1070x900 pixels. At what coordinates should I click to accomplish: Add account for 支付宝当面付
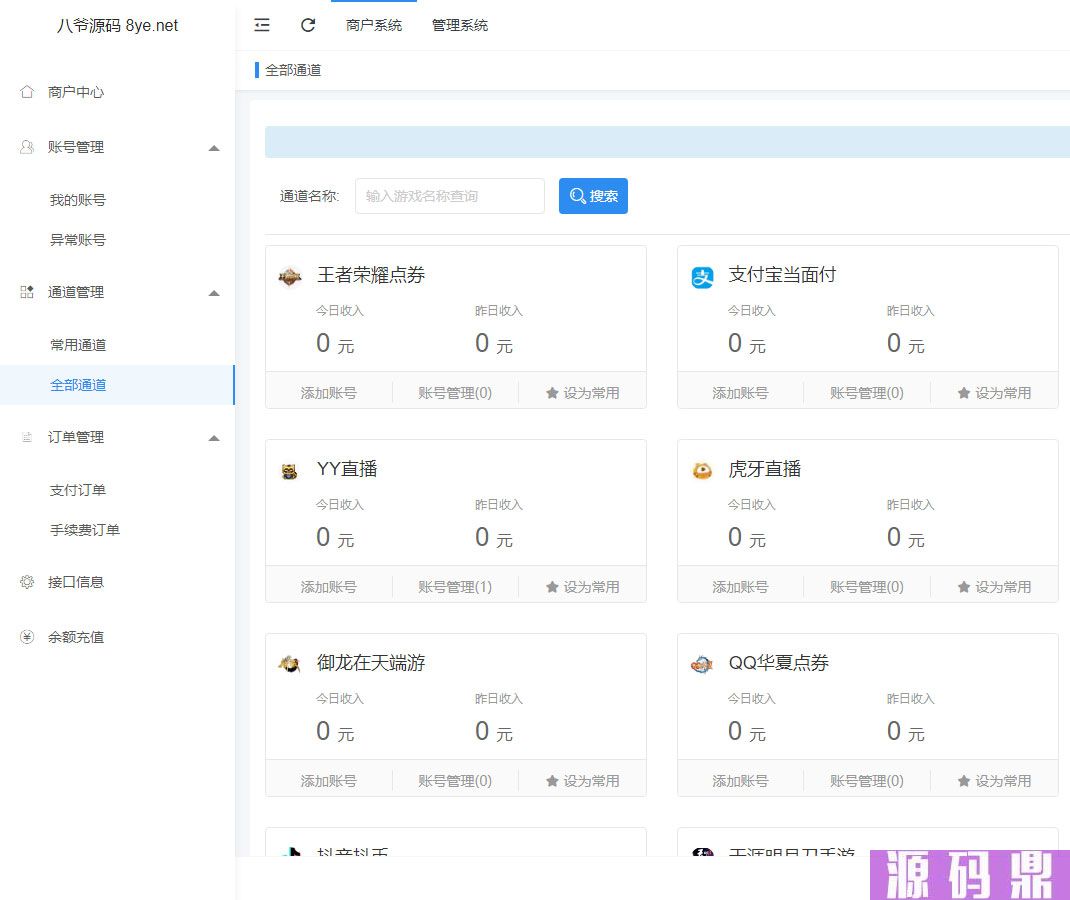pos(740,393)
